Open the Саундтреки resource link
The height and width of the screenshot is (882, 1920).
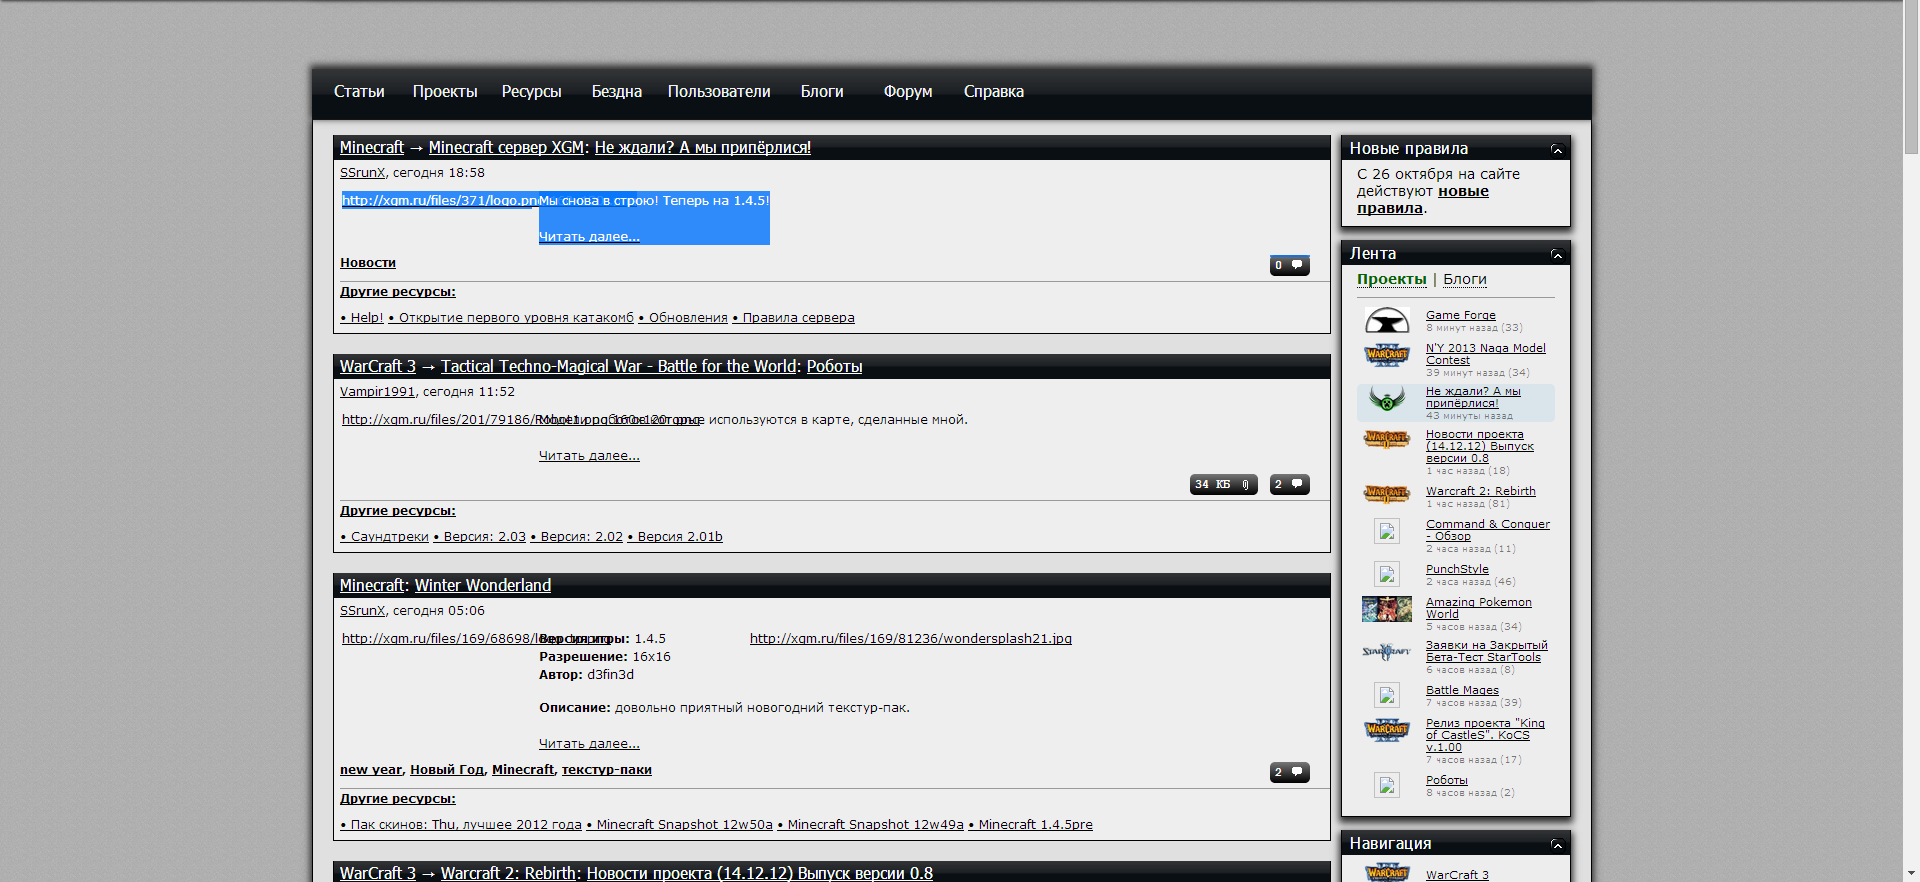[x=384, y=537]
